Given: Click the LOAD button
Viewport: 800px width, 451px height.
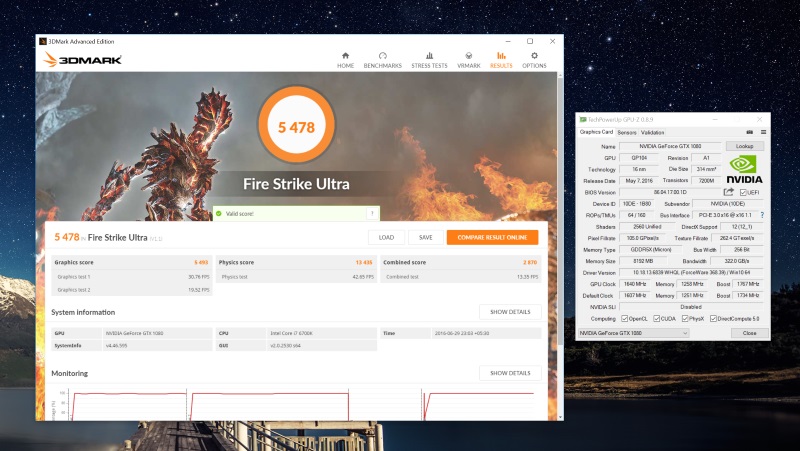Looking at the screenshot, I should click(x=386, y=237).
